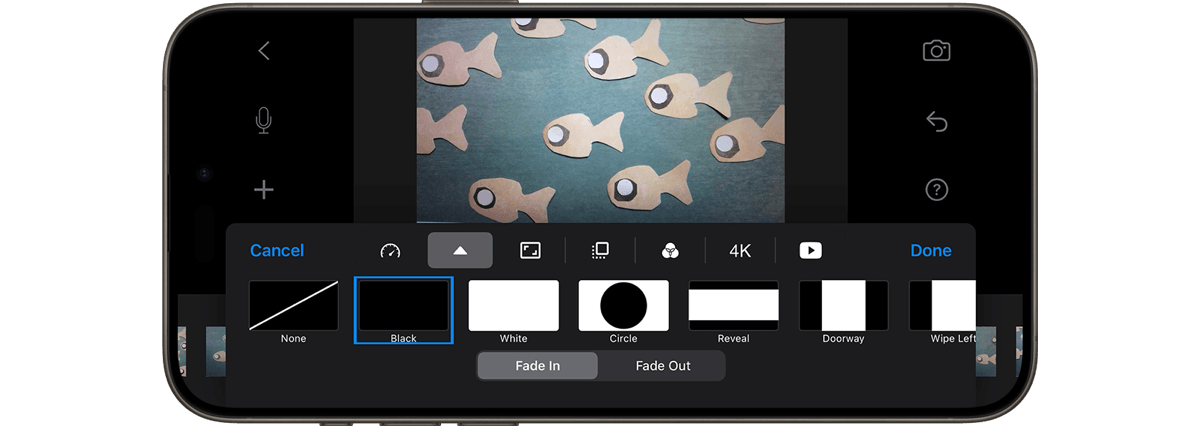
Task: Open the color filters icon
Action: pyautogui.click(x=671, y=251)
